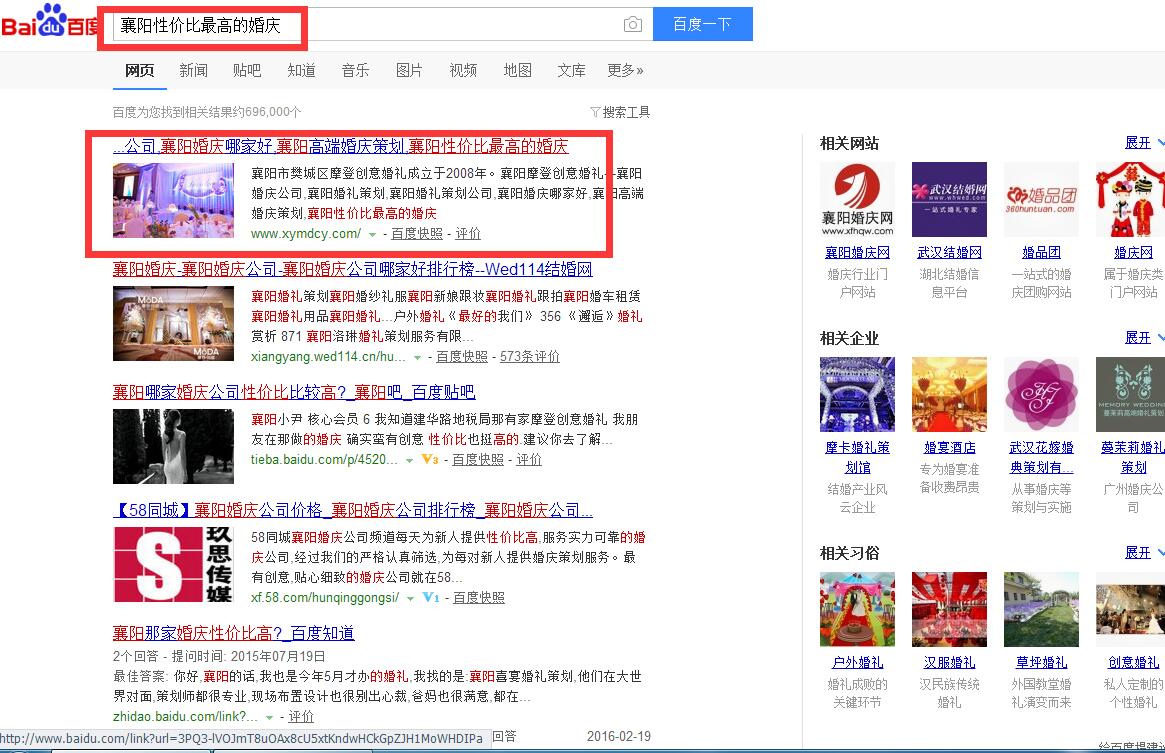Click the tieba result thumbnail of the bride
This screenshot has width=1165, height=753.
173,446
